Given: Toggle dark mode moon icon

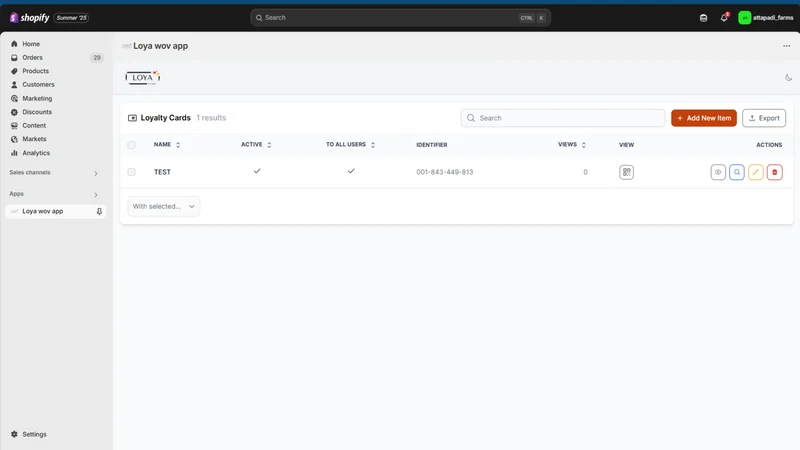Looking at the screenshot, I should click(x=788, y=78).
